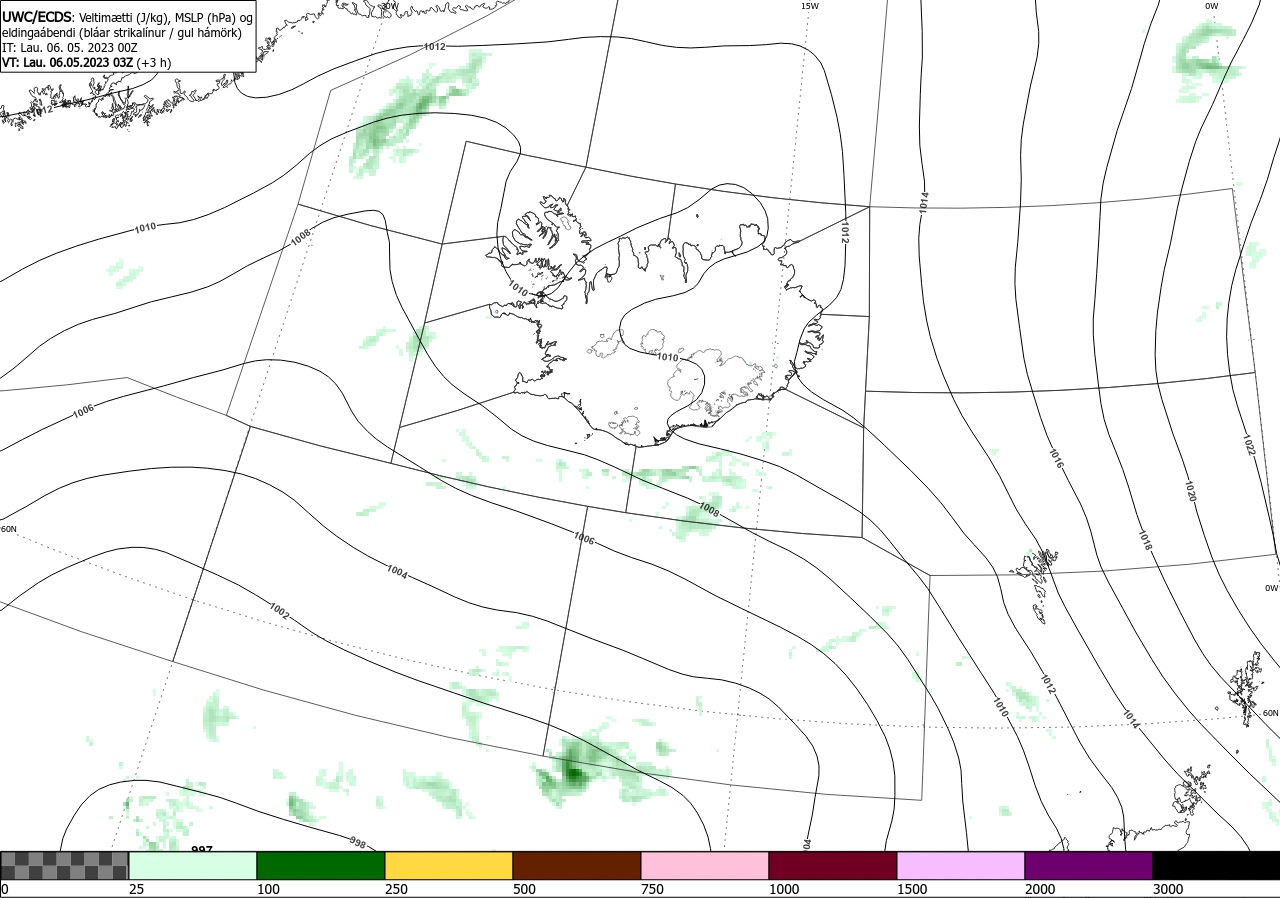Click the darkest green CAPE maximum patch
The width and height of the screenshot is (1280, 898).
(573, 772)
